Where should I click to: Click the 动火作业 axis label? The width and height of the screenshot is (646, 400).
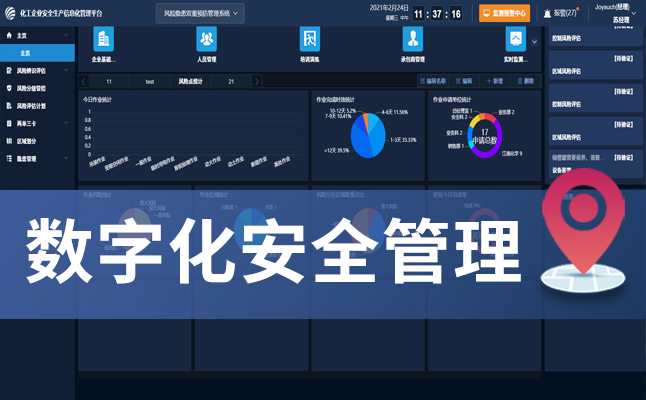pyautogui.click(x=213, y=161)
